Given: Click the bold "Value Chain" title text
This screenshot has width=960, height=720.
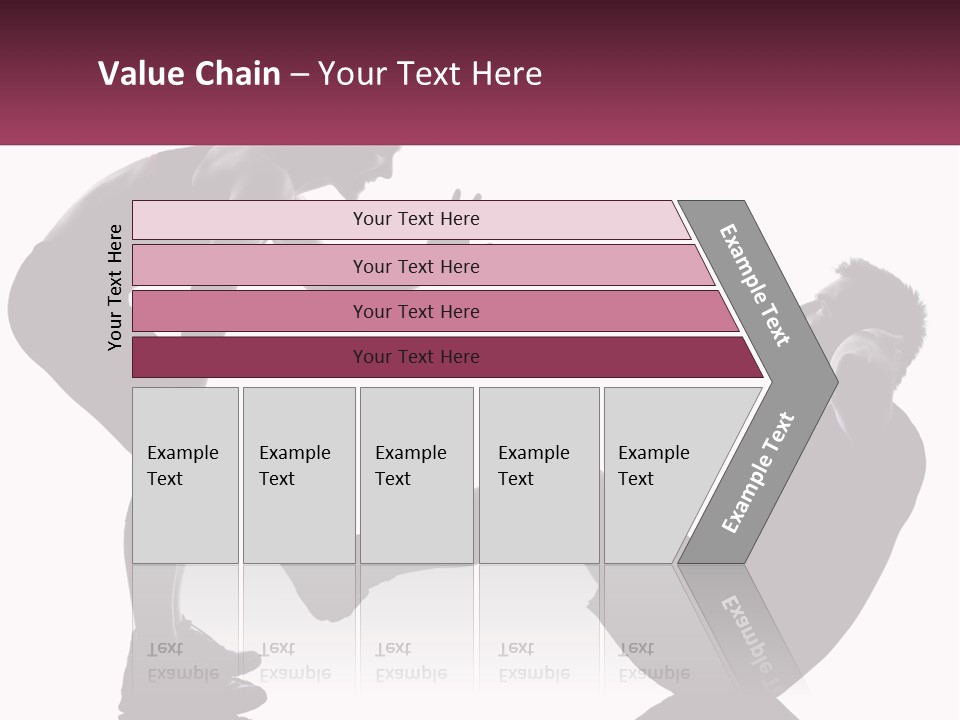Looking at the screenshot, I should click(x=189, y=74).
